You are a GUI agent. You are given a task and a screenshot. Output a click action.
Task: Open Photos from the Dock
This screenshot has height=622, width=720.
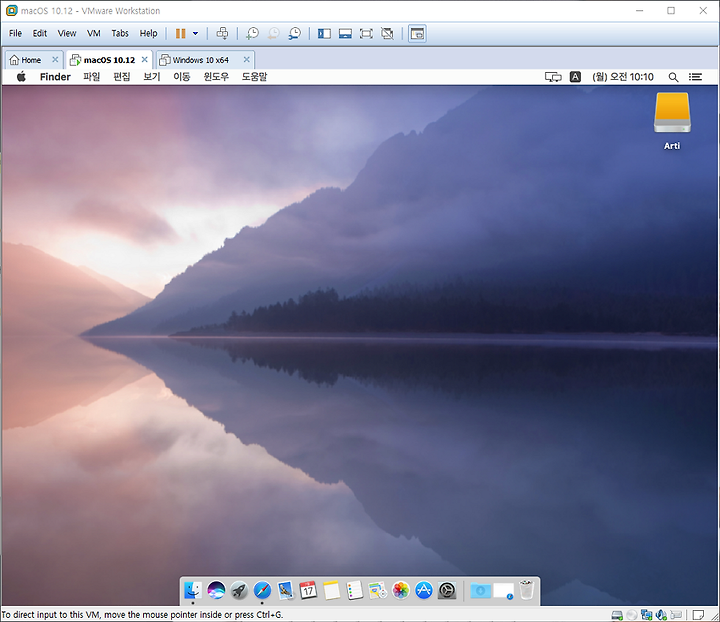coord(400,590)
